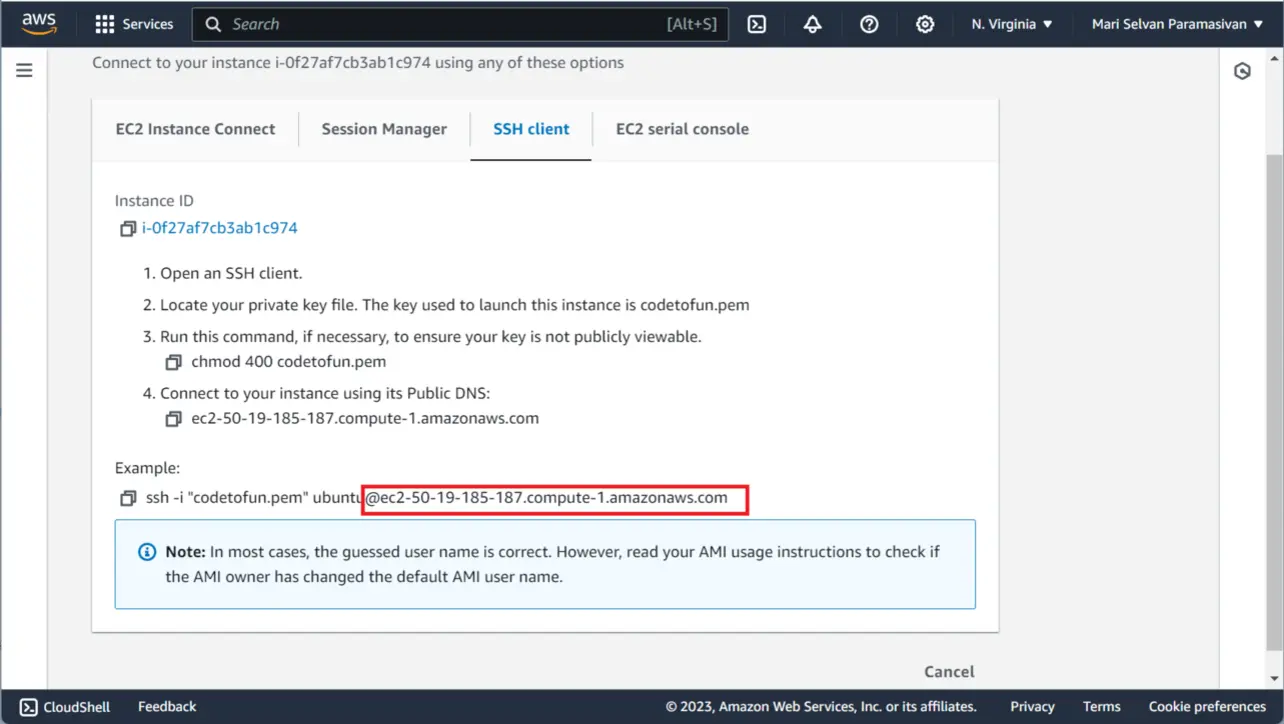Open the settings gear icon

click(x=925, y=24)
